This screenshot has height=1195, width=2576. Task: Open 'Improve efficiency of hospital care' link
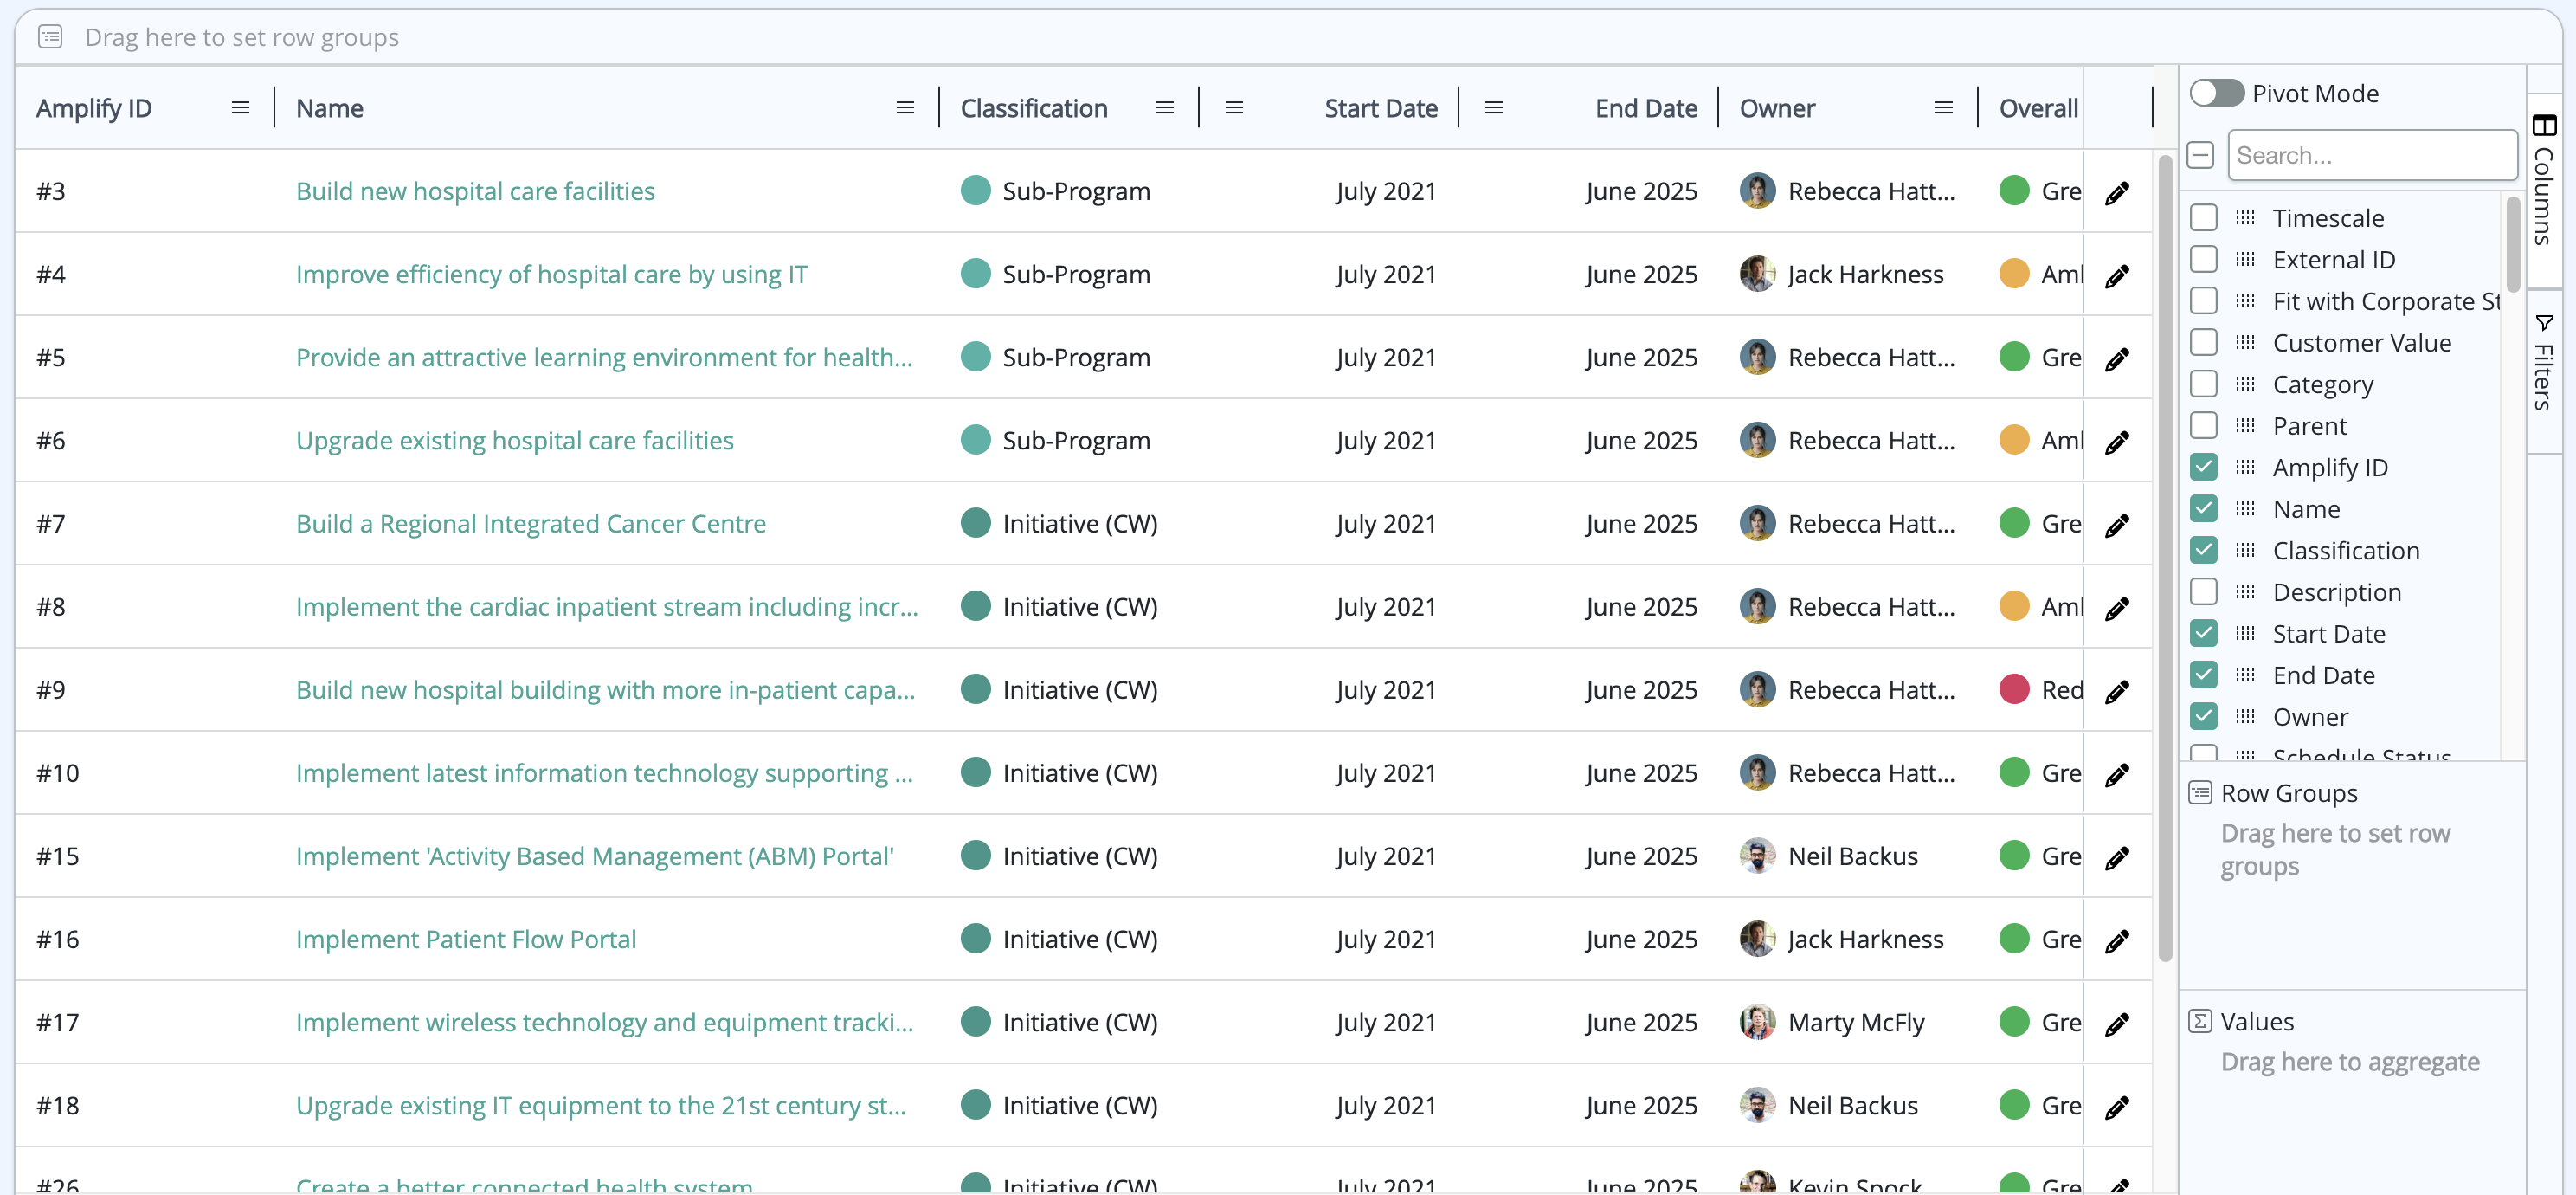pyautogui.click(x=552, y=274)
